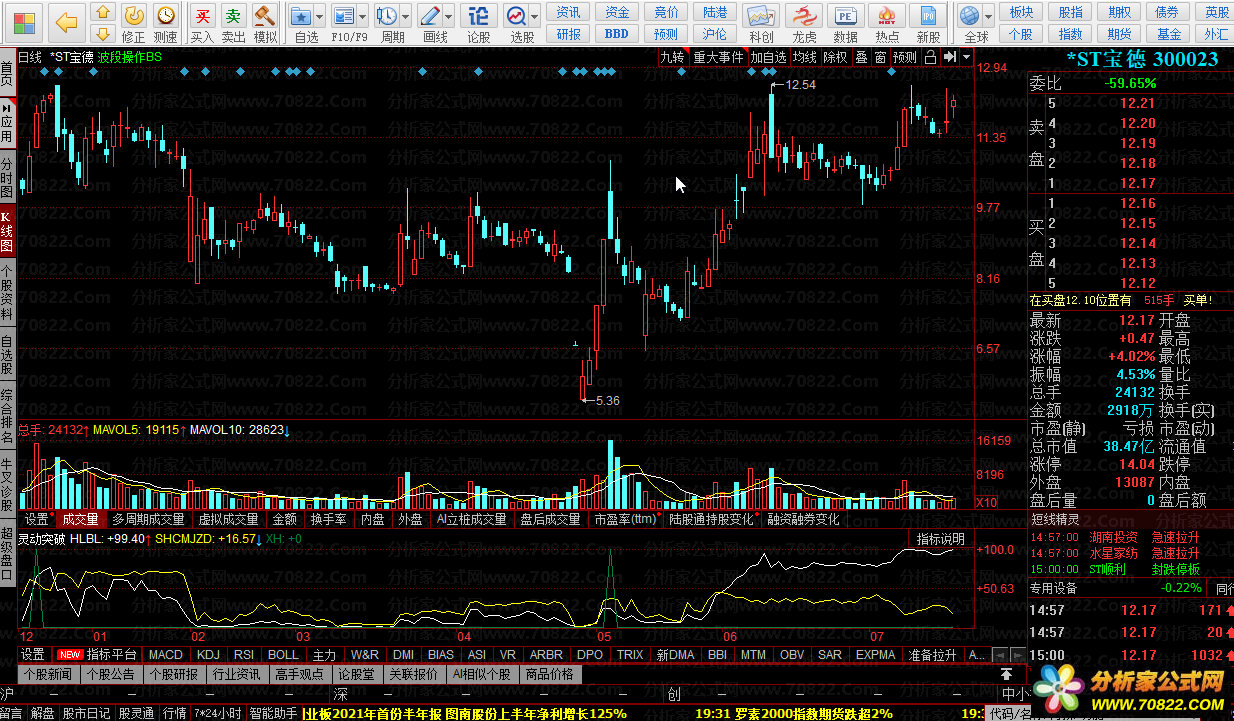The width and height of the screenshot is (1234, 721).
Task: Click the 5.36 low price label
Action: pos(607,400)
